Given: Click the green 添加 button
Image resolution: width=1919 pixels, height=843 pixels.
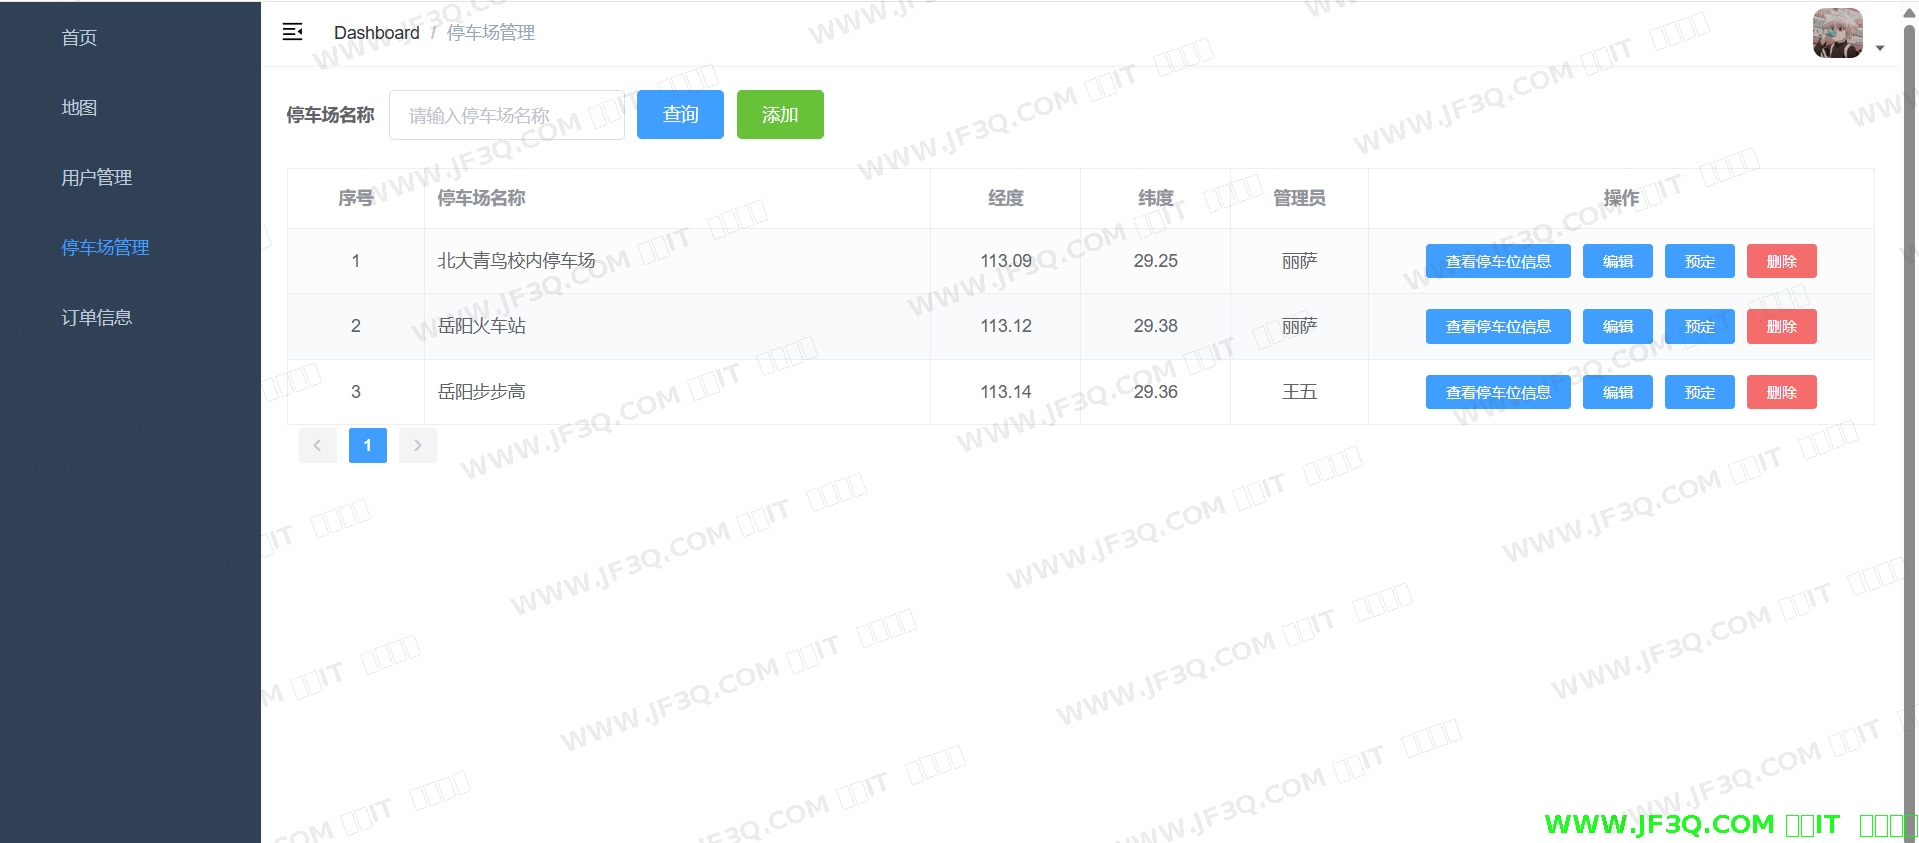Looking at the screenshot, I should 780,115.
